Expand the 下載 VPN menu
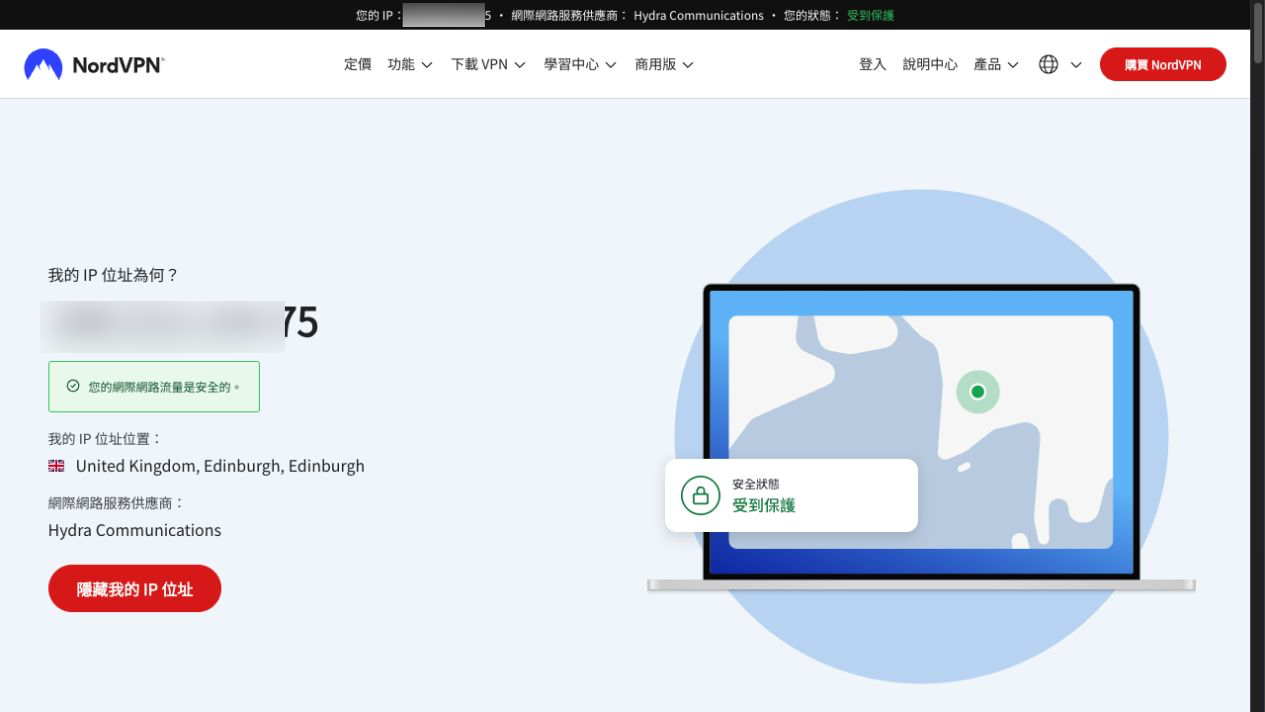1265x712 pixels. tap(488, 64)
